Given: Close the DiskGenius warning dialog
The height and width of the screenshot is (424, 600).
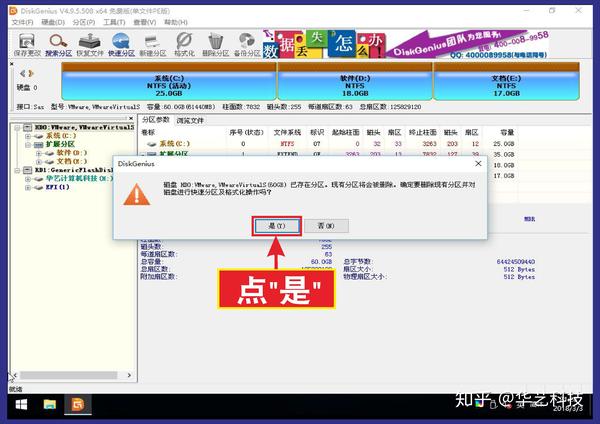Looking at the screenshot, I should tap(478, 163).
